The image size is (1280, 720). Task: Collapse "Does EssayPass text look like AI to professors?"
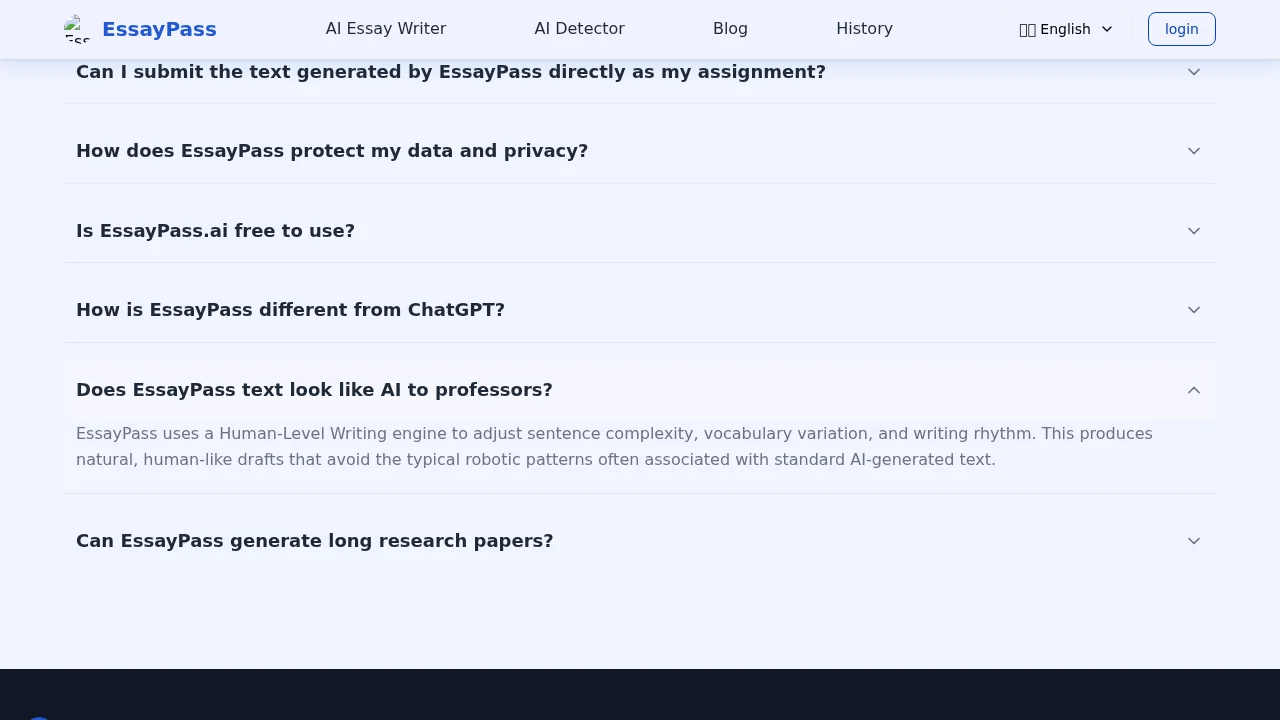point(314,390)
